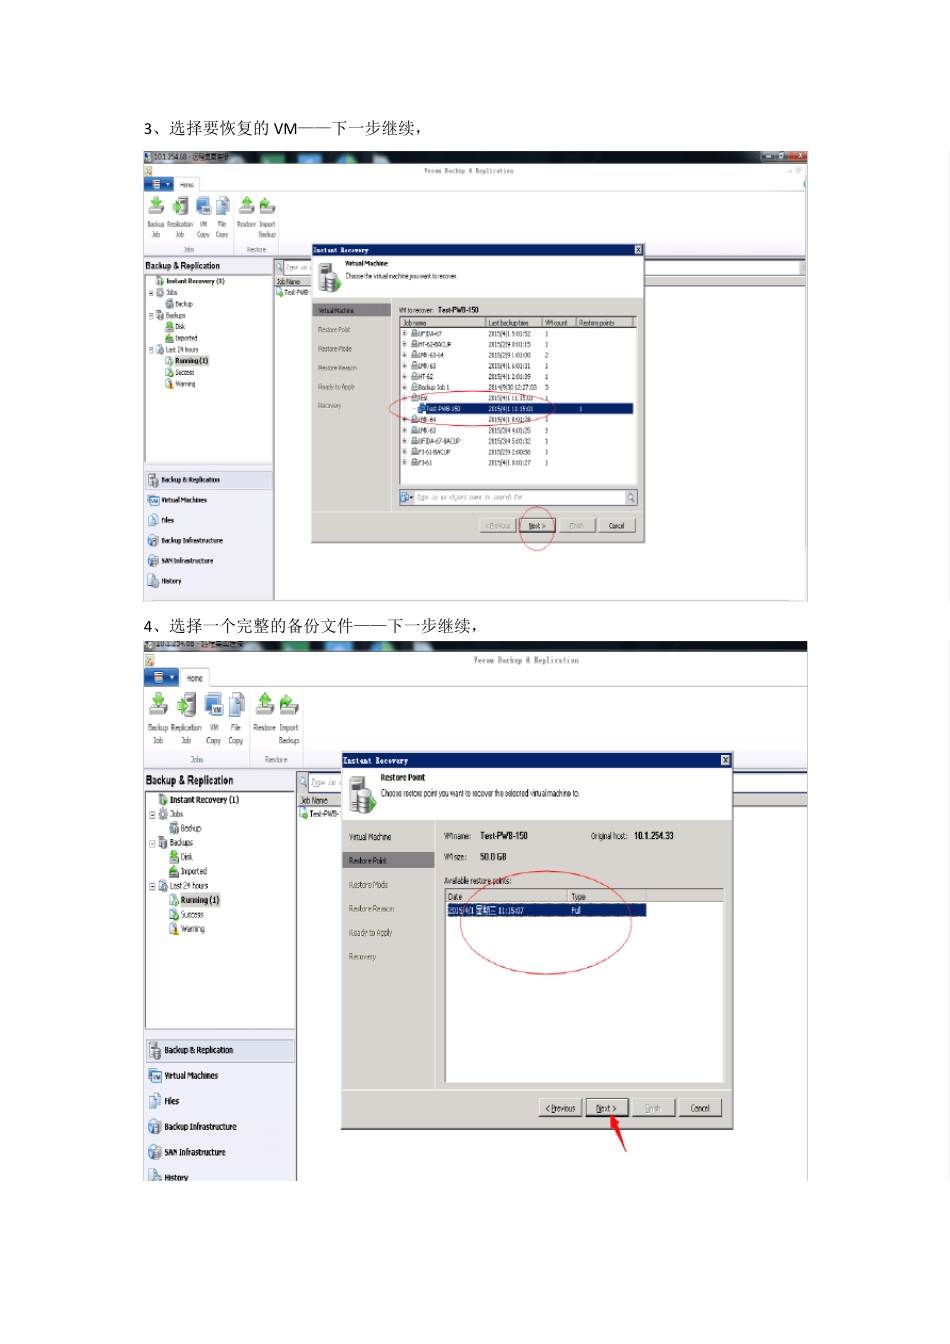The width and height of the screenshot is (950, 1344).
Task: Sort by Job name column in VM list
Action: [443, 323]
